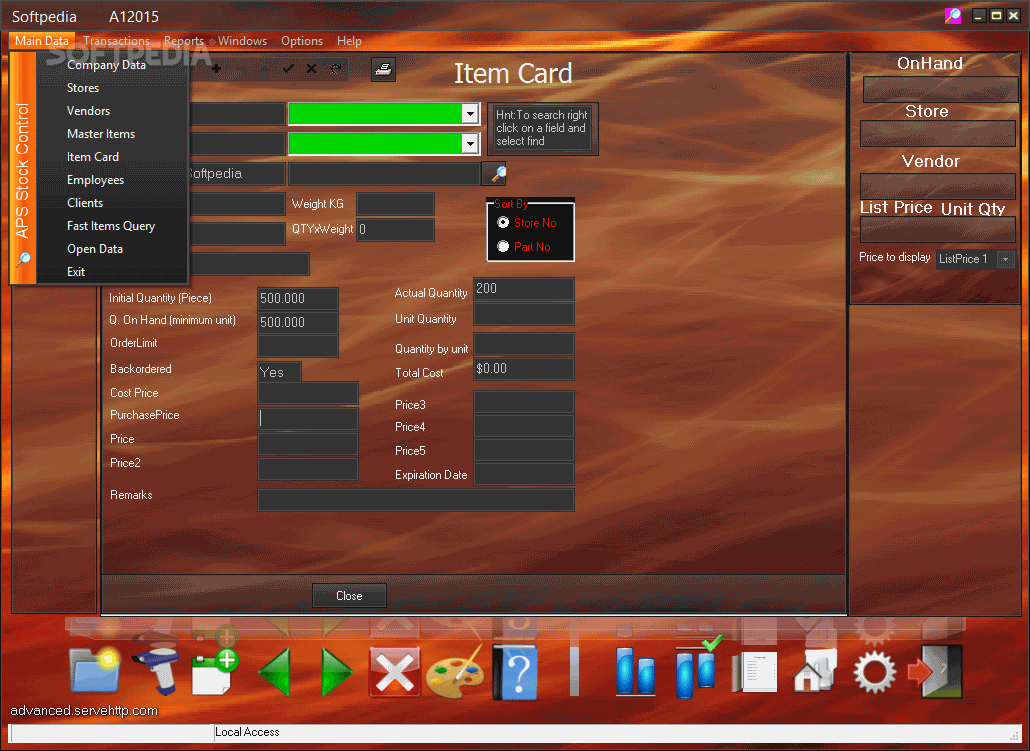Click the house home icon in dock
Viewport: 1030px width, 751px height.
point(815,670)
